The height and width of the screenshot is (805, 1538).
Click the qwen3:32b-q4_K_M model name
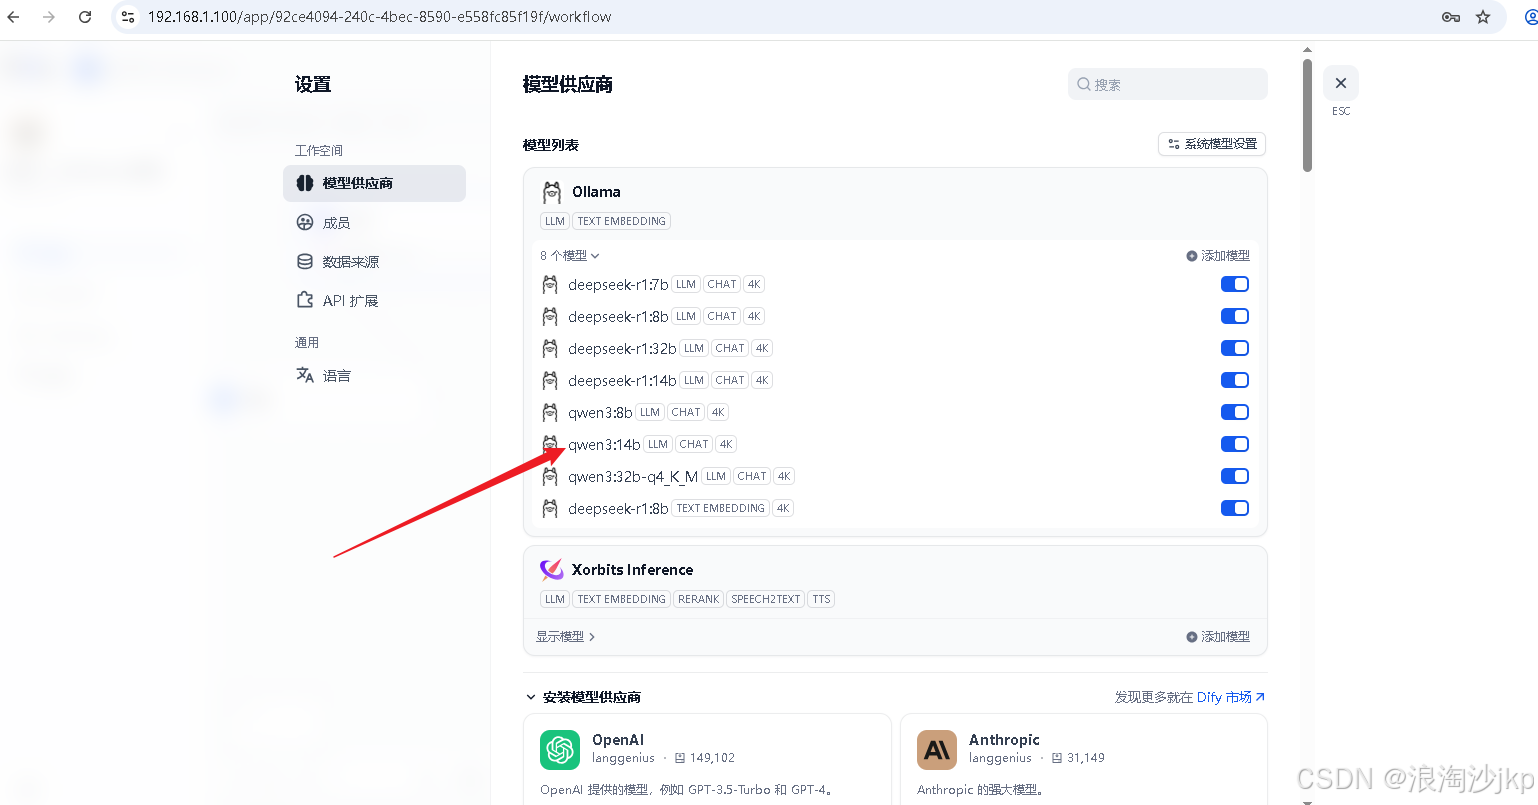(x=633, y=477)
